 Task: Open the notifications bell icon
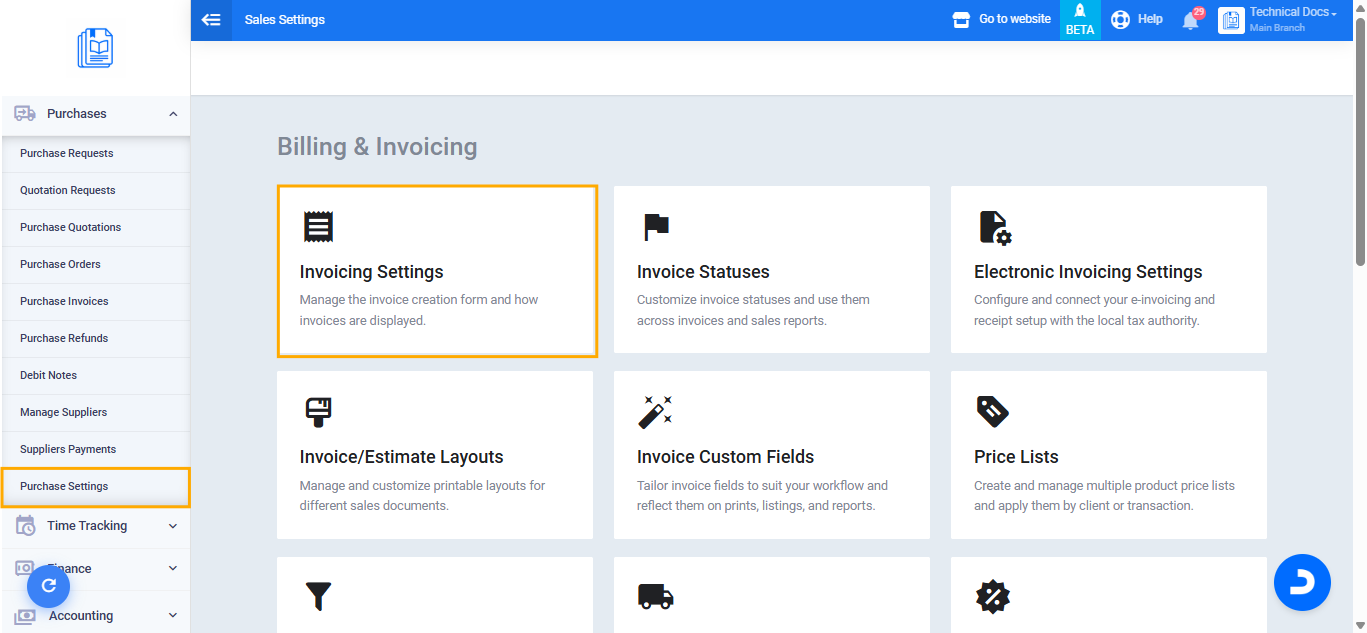[1190, 20]
